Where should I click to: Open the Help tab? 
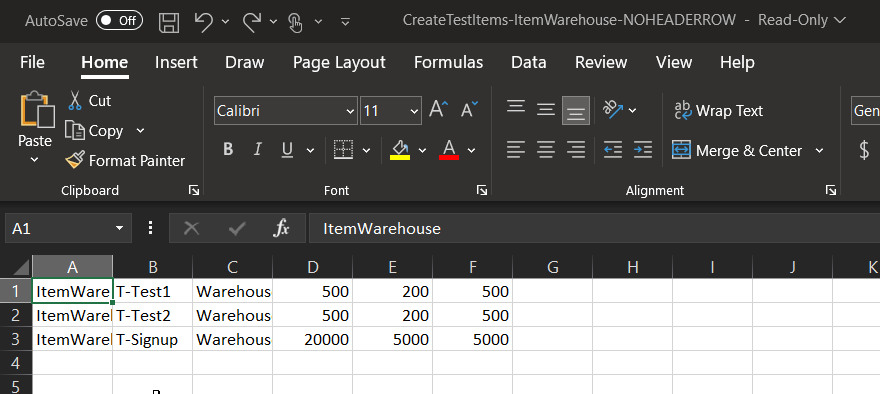click(x=737, y=62)
